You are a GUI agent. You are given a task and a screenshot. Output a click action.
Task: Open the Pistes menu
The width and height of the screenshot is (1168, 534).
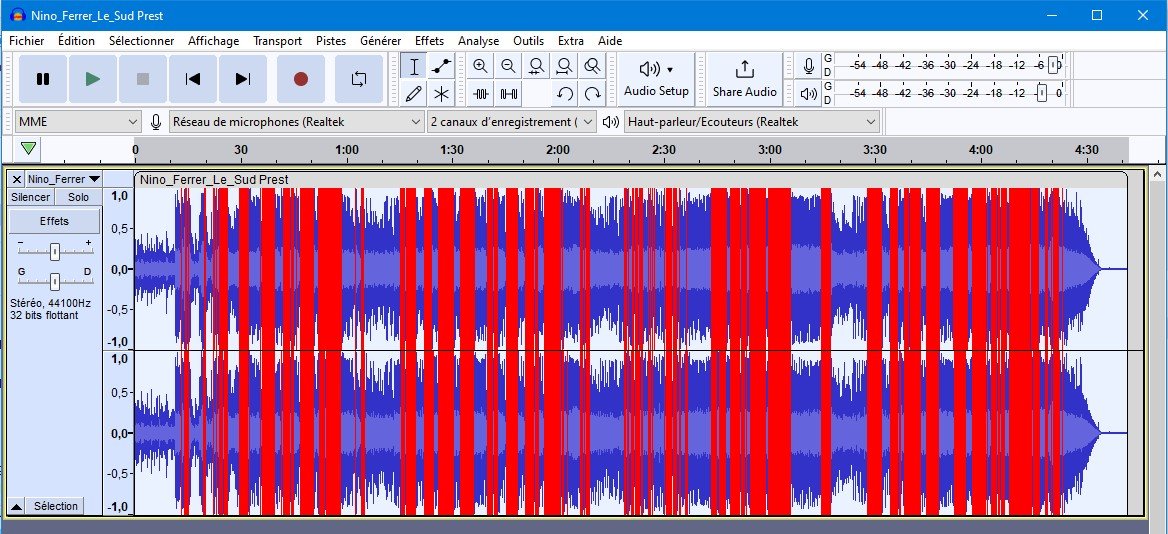tap(331, 41)
